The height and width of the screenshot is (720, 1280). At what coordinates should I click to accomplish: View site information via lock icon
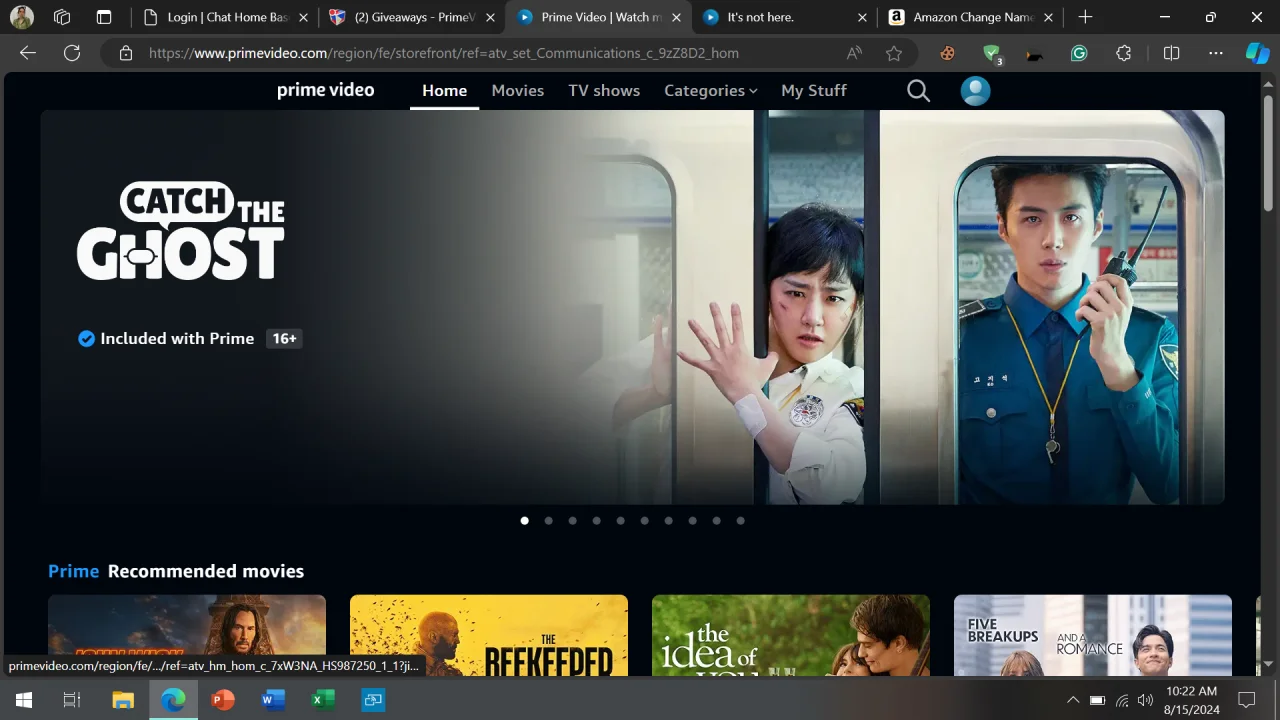pos(126,53)
